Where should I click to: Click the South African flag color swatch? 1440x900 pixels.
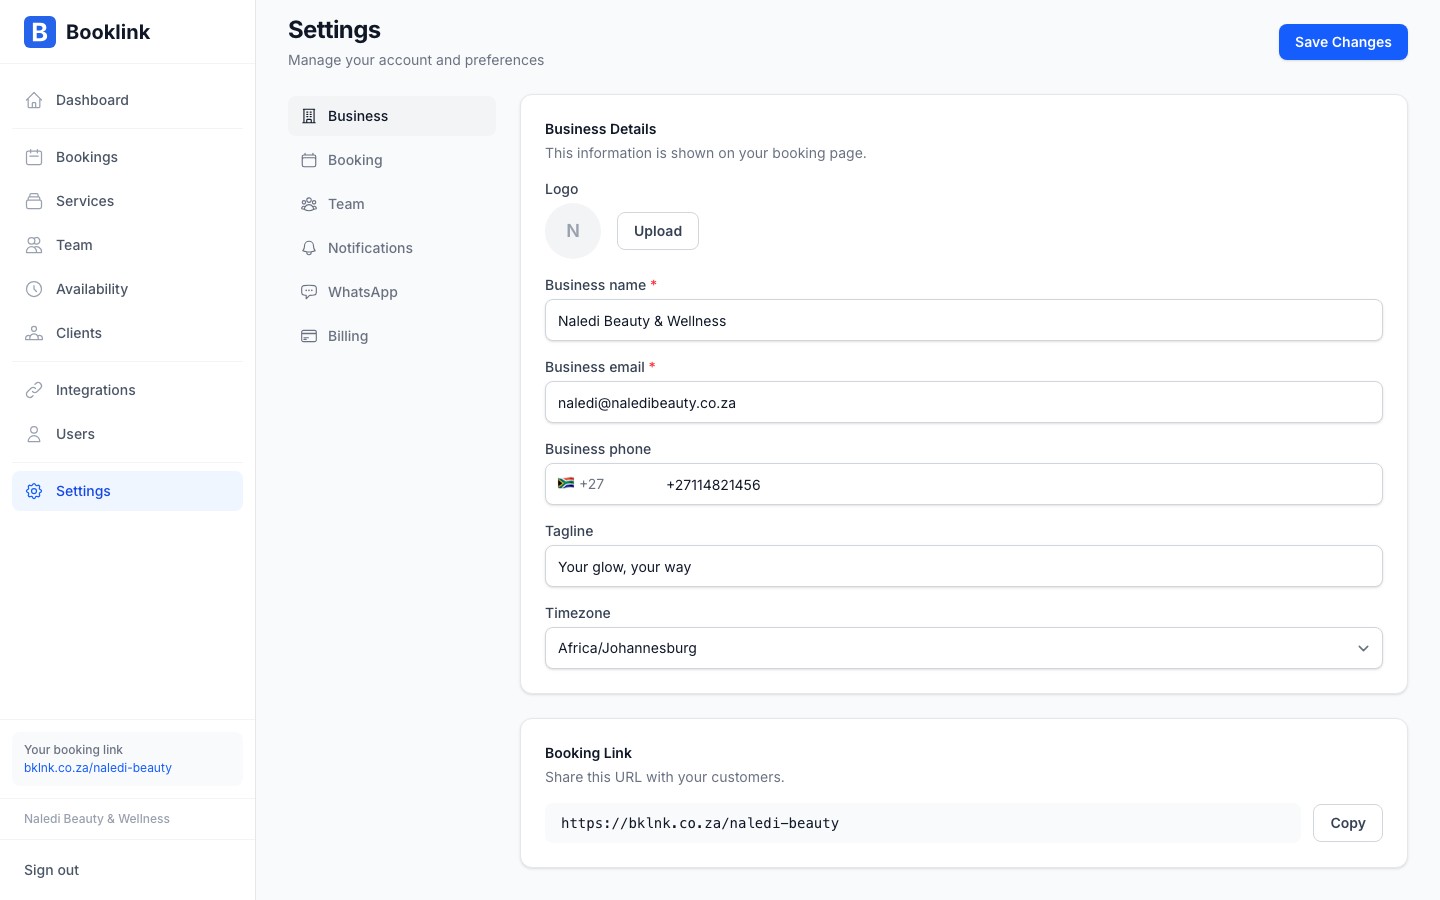[566, 483]
